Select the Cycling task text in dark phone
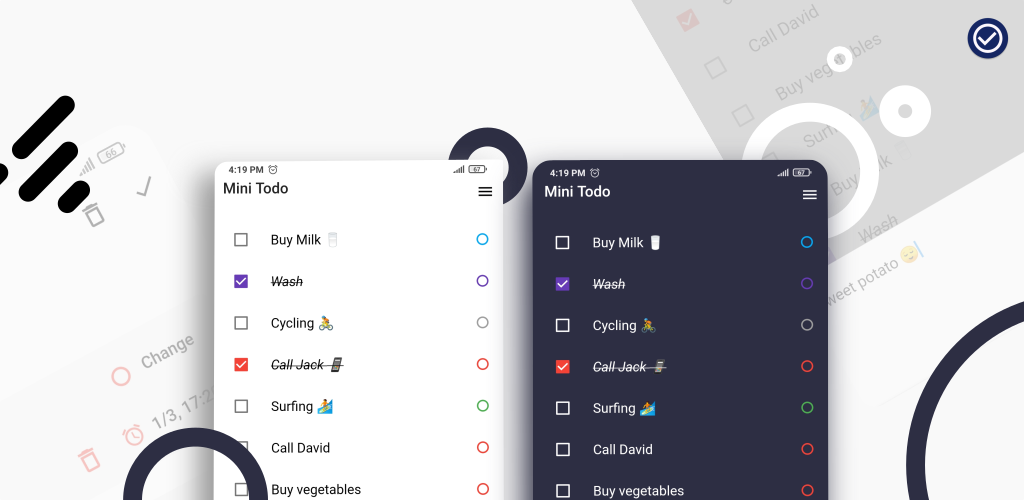 (624, 325)
